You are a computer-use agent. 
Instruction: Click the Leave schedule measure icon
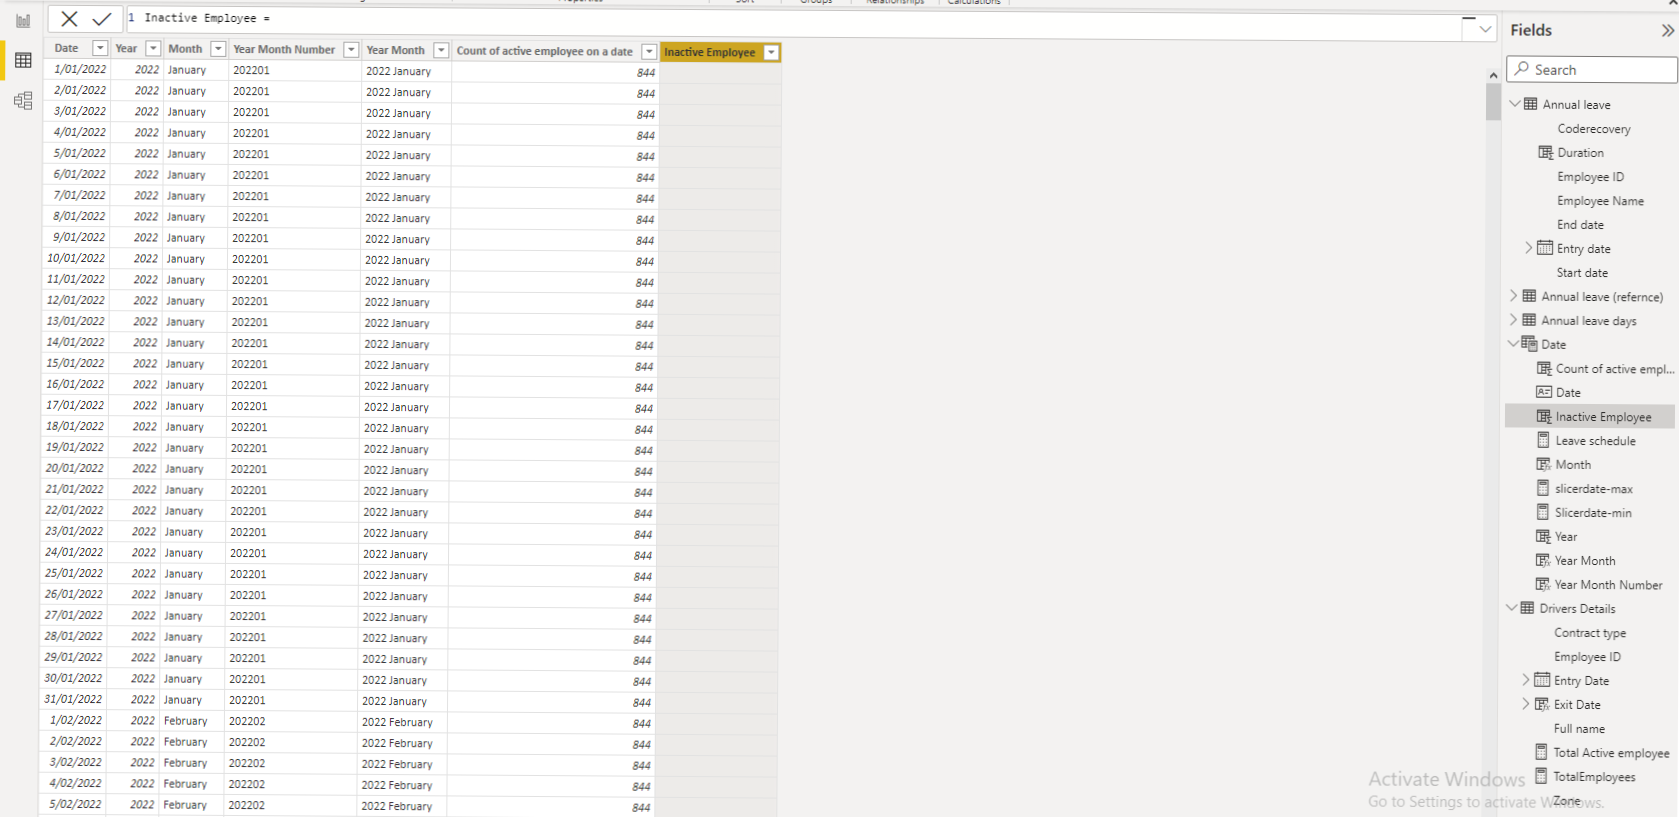1543,440
